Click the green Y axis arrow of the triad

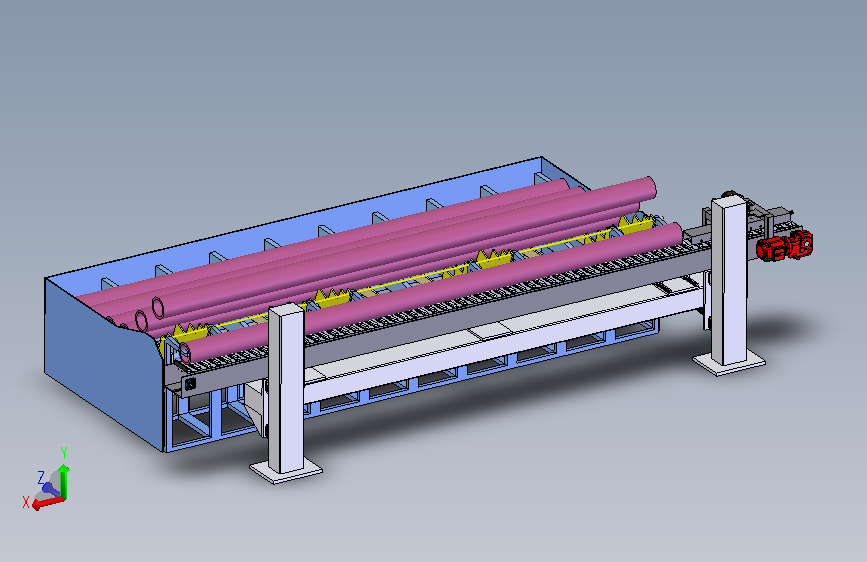(64, 480)
